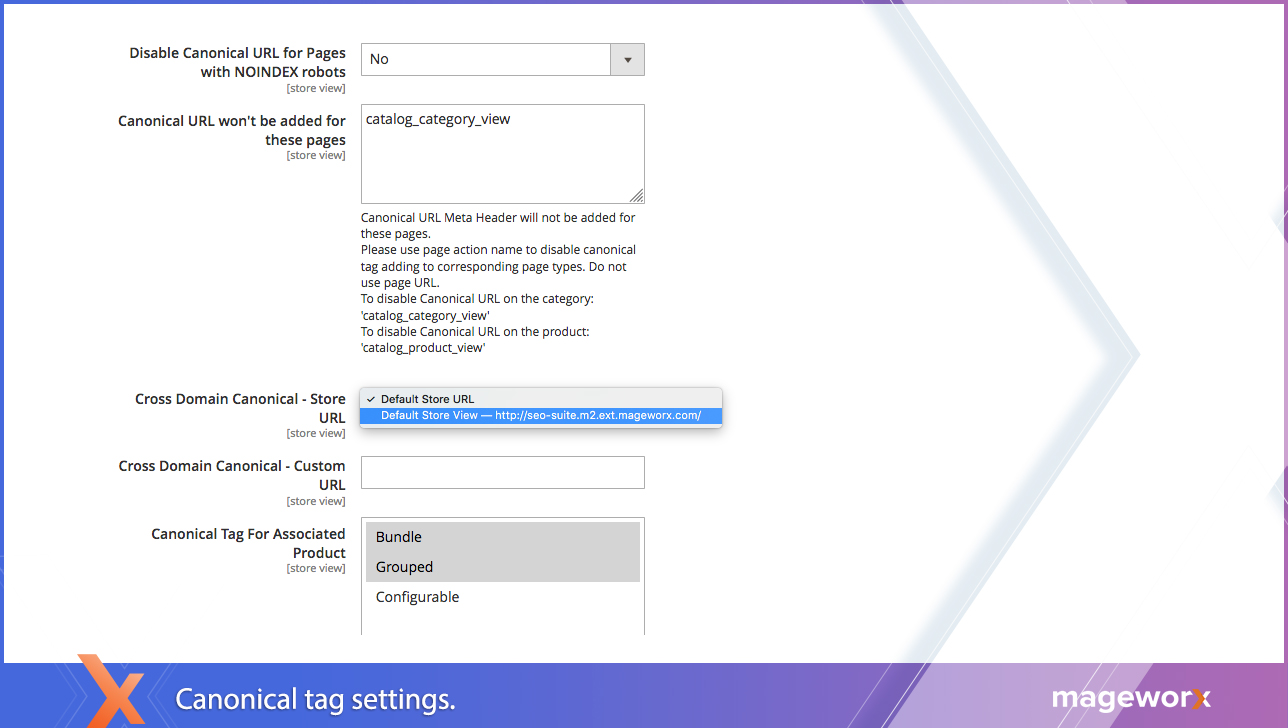This screenshot has height=728, width=1288.
Task: Select Configurable in Canonical Tag list
Action: (x=502, y=597)
